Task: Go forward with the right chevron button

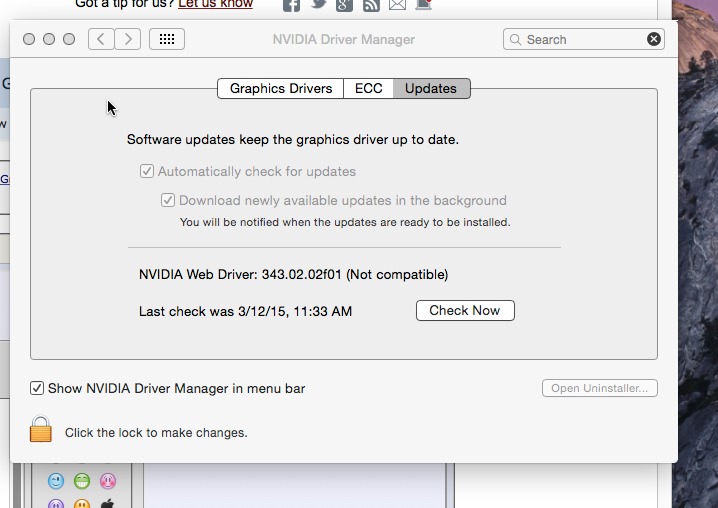Action: coord(128,39)
